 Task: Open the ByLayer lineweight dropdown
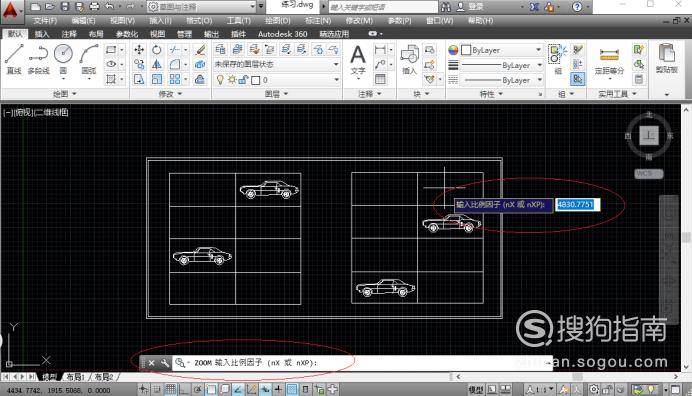[501, 65]
